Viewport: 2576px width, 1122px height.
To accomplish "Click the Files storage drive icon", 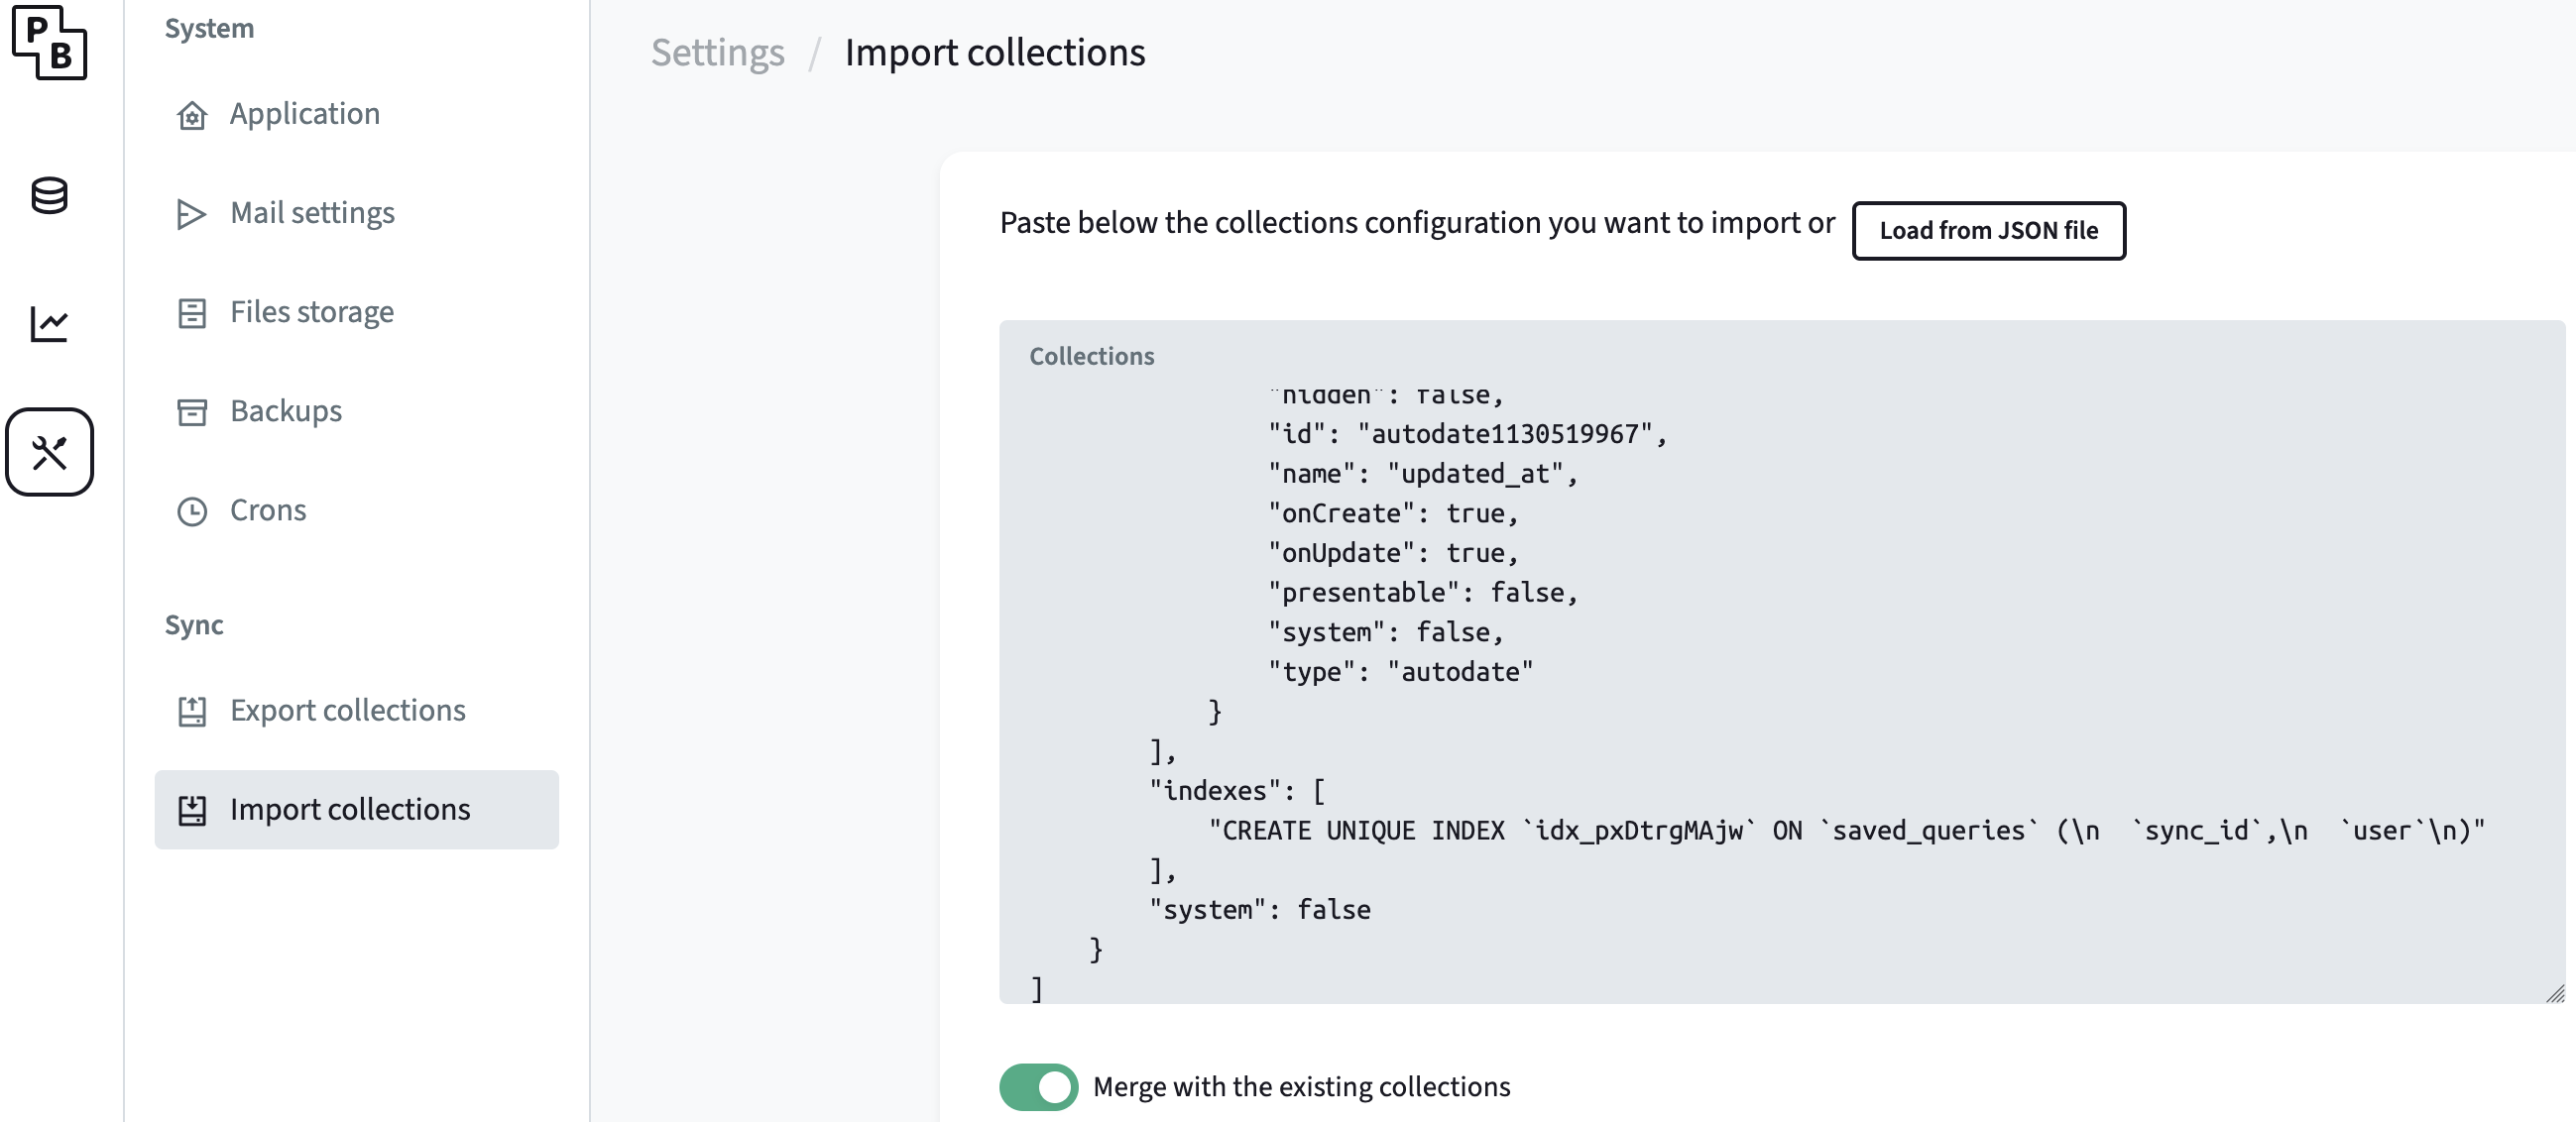I will click(191, 313).
